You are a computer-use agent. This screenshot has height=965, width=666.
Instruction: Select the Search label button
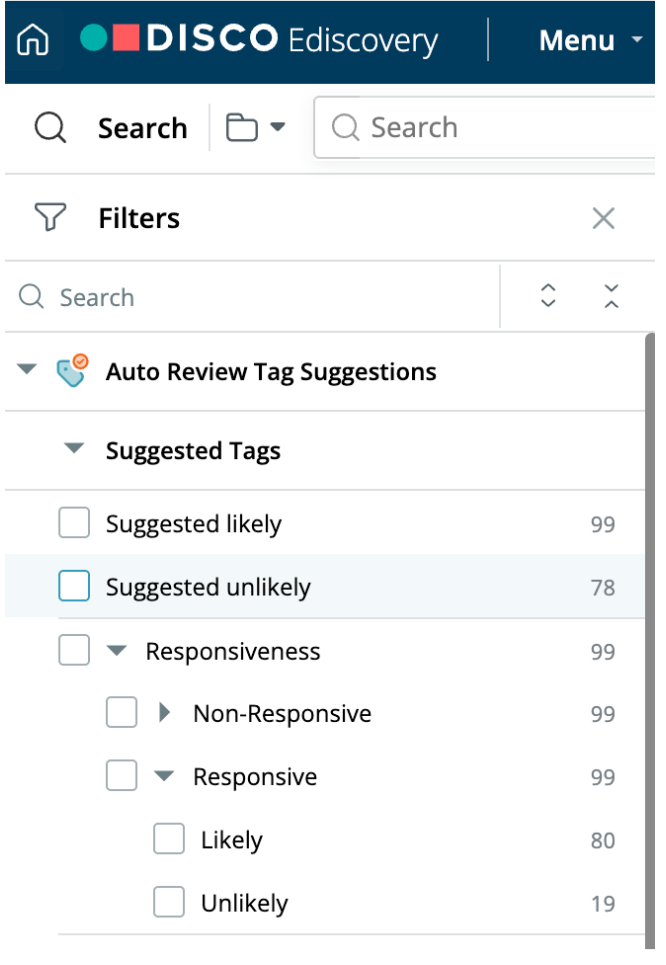pyautogui.click(x=142, y=128)
